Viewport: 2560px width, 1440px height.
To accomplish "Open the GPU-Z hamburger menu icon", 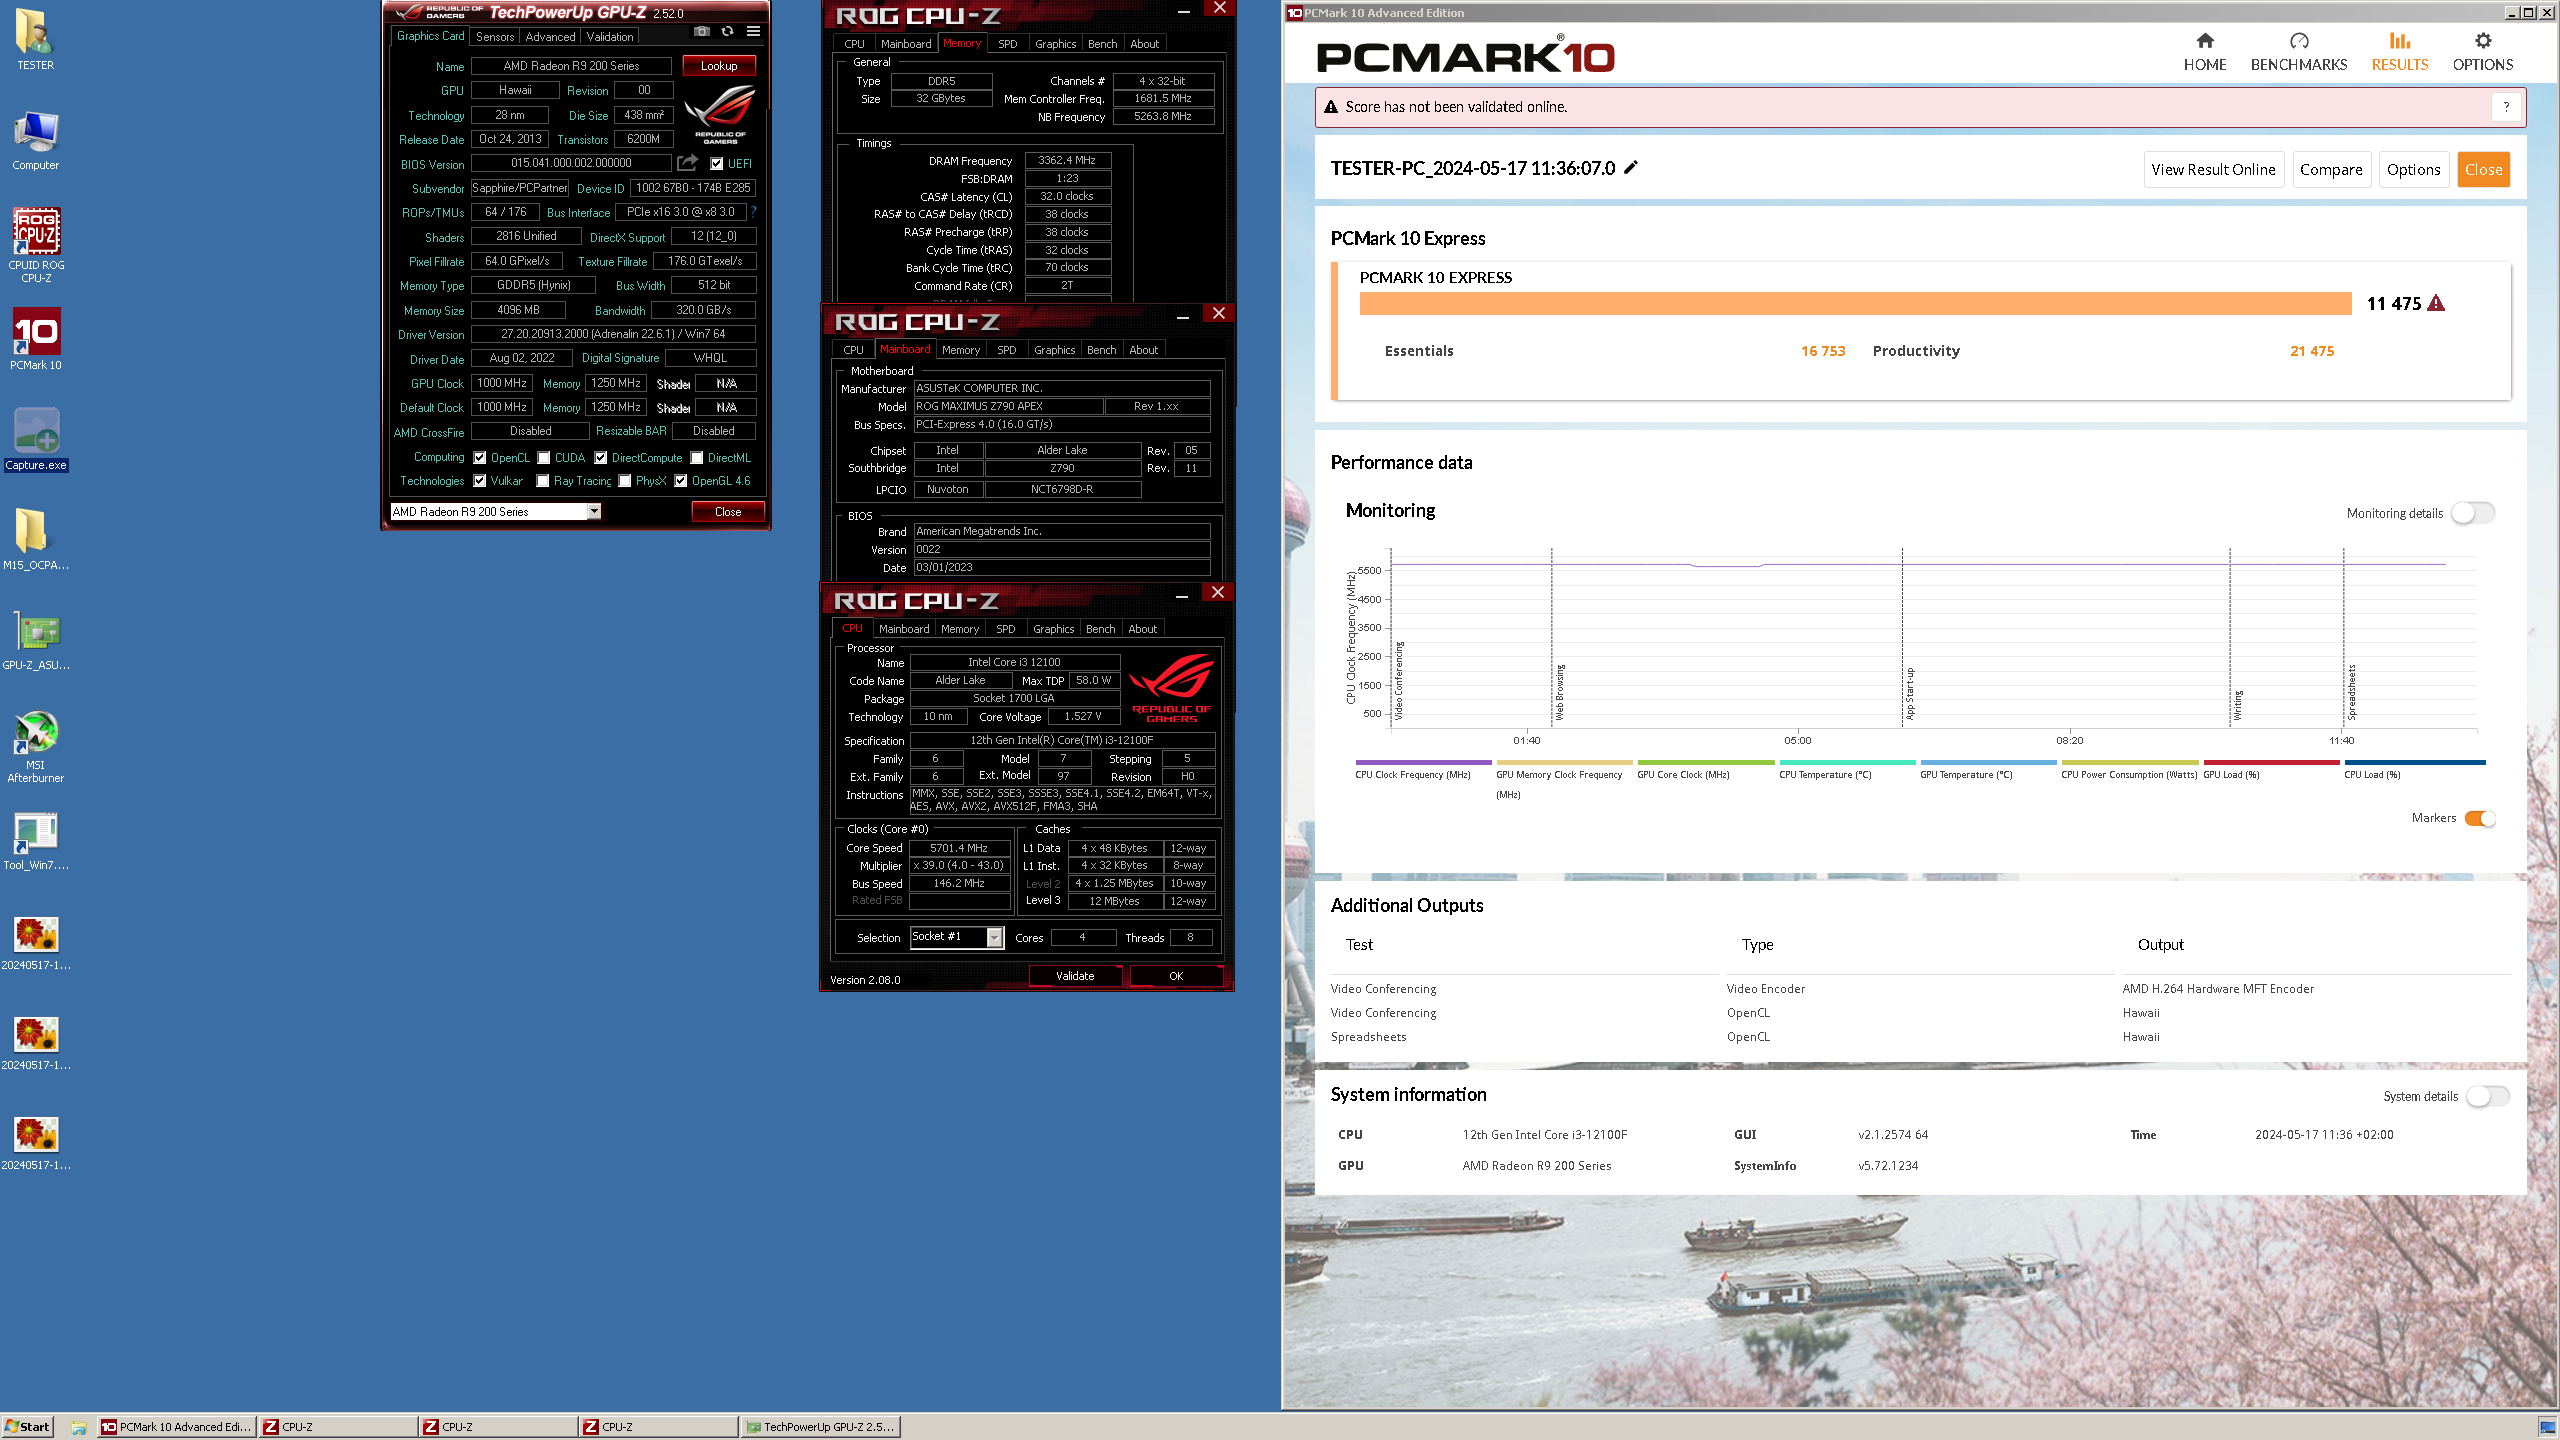I will point(753,32).
